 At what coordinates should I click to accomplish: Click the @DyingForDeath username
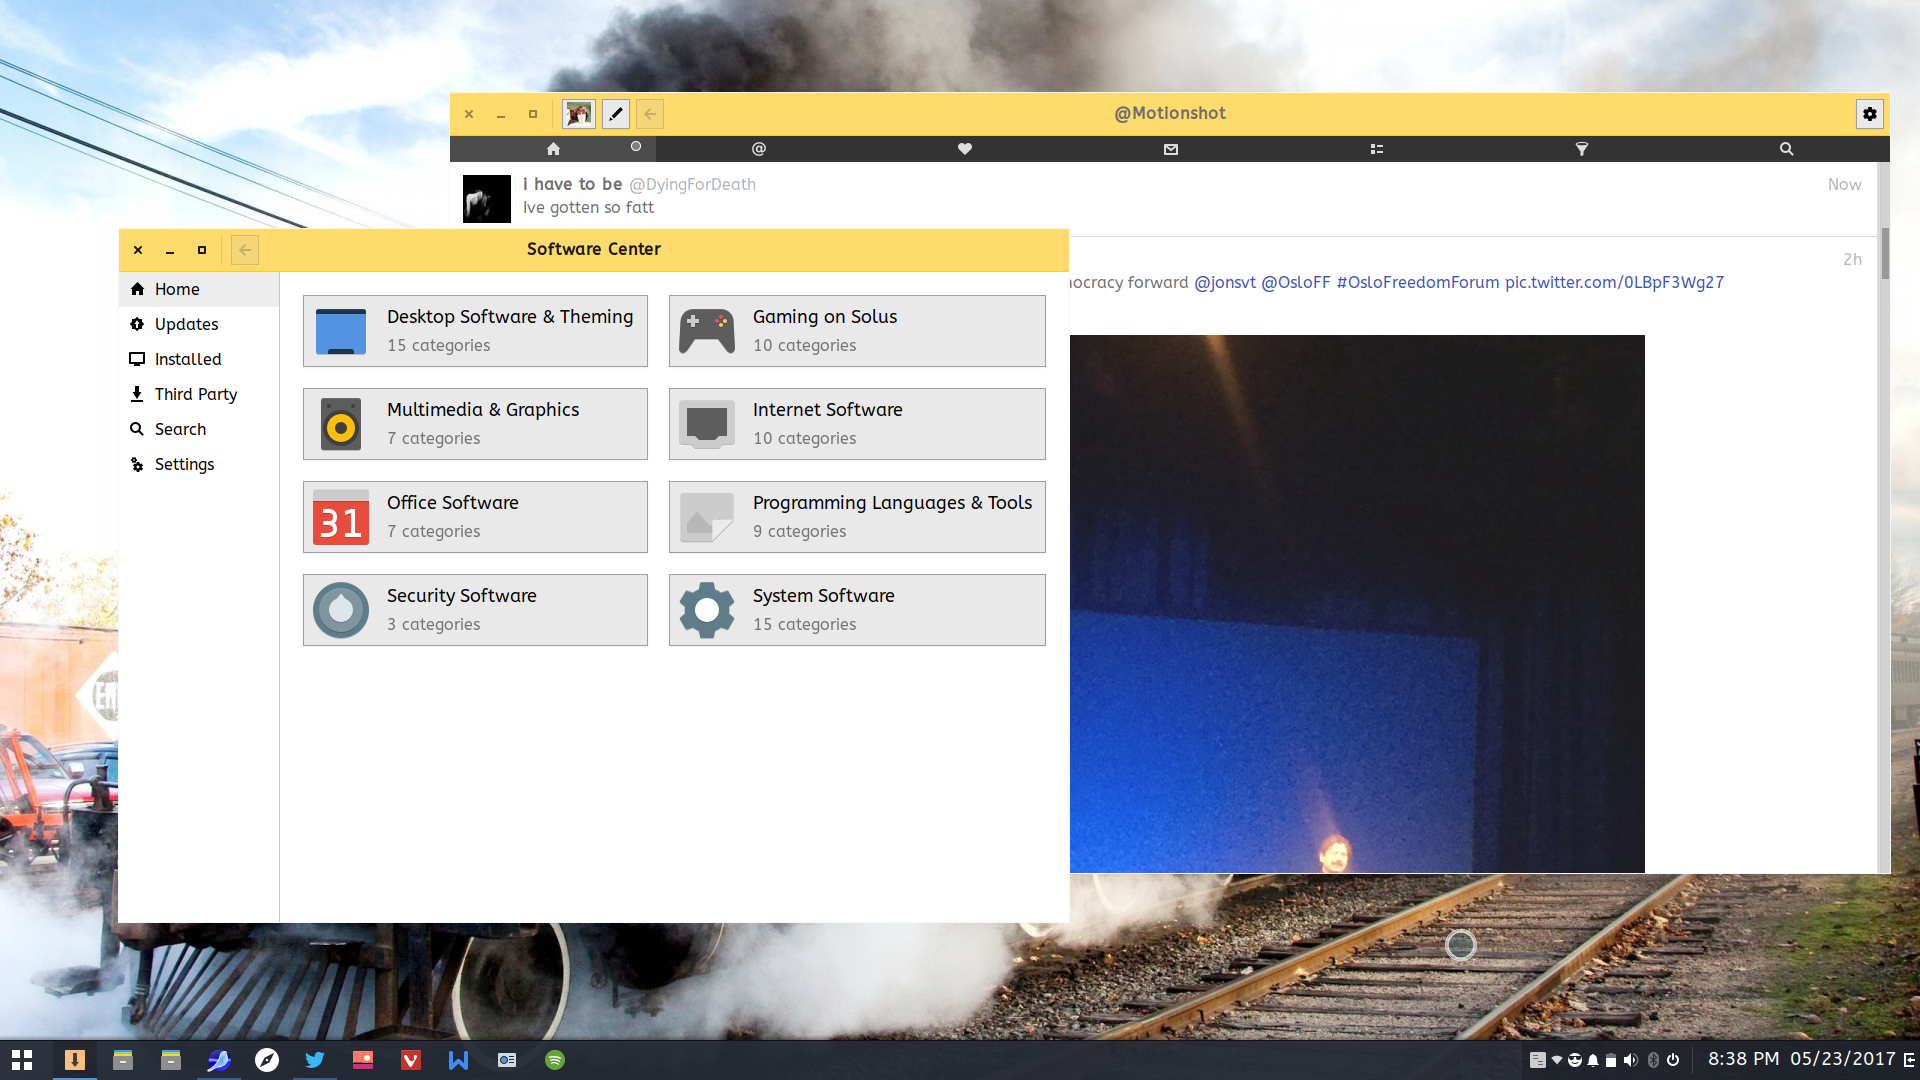(x=692, y=184)
